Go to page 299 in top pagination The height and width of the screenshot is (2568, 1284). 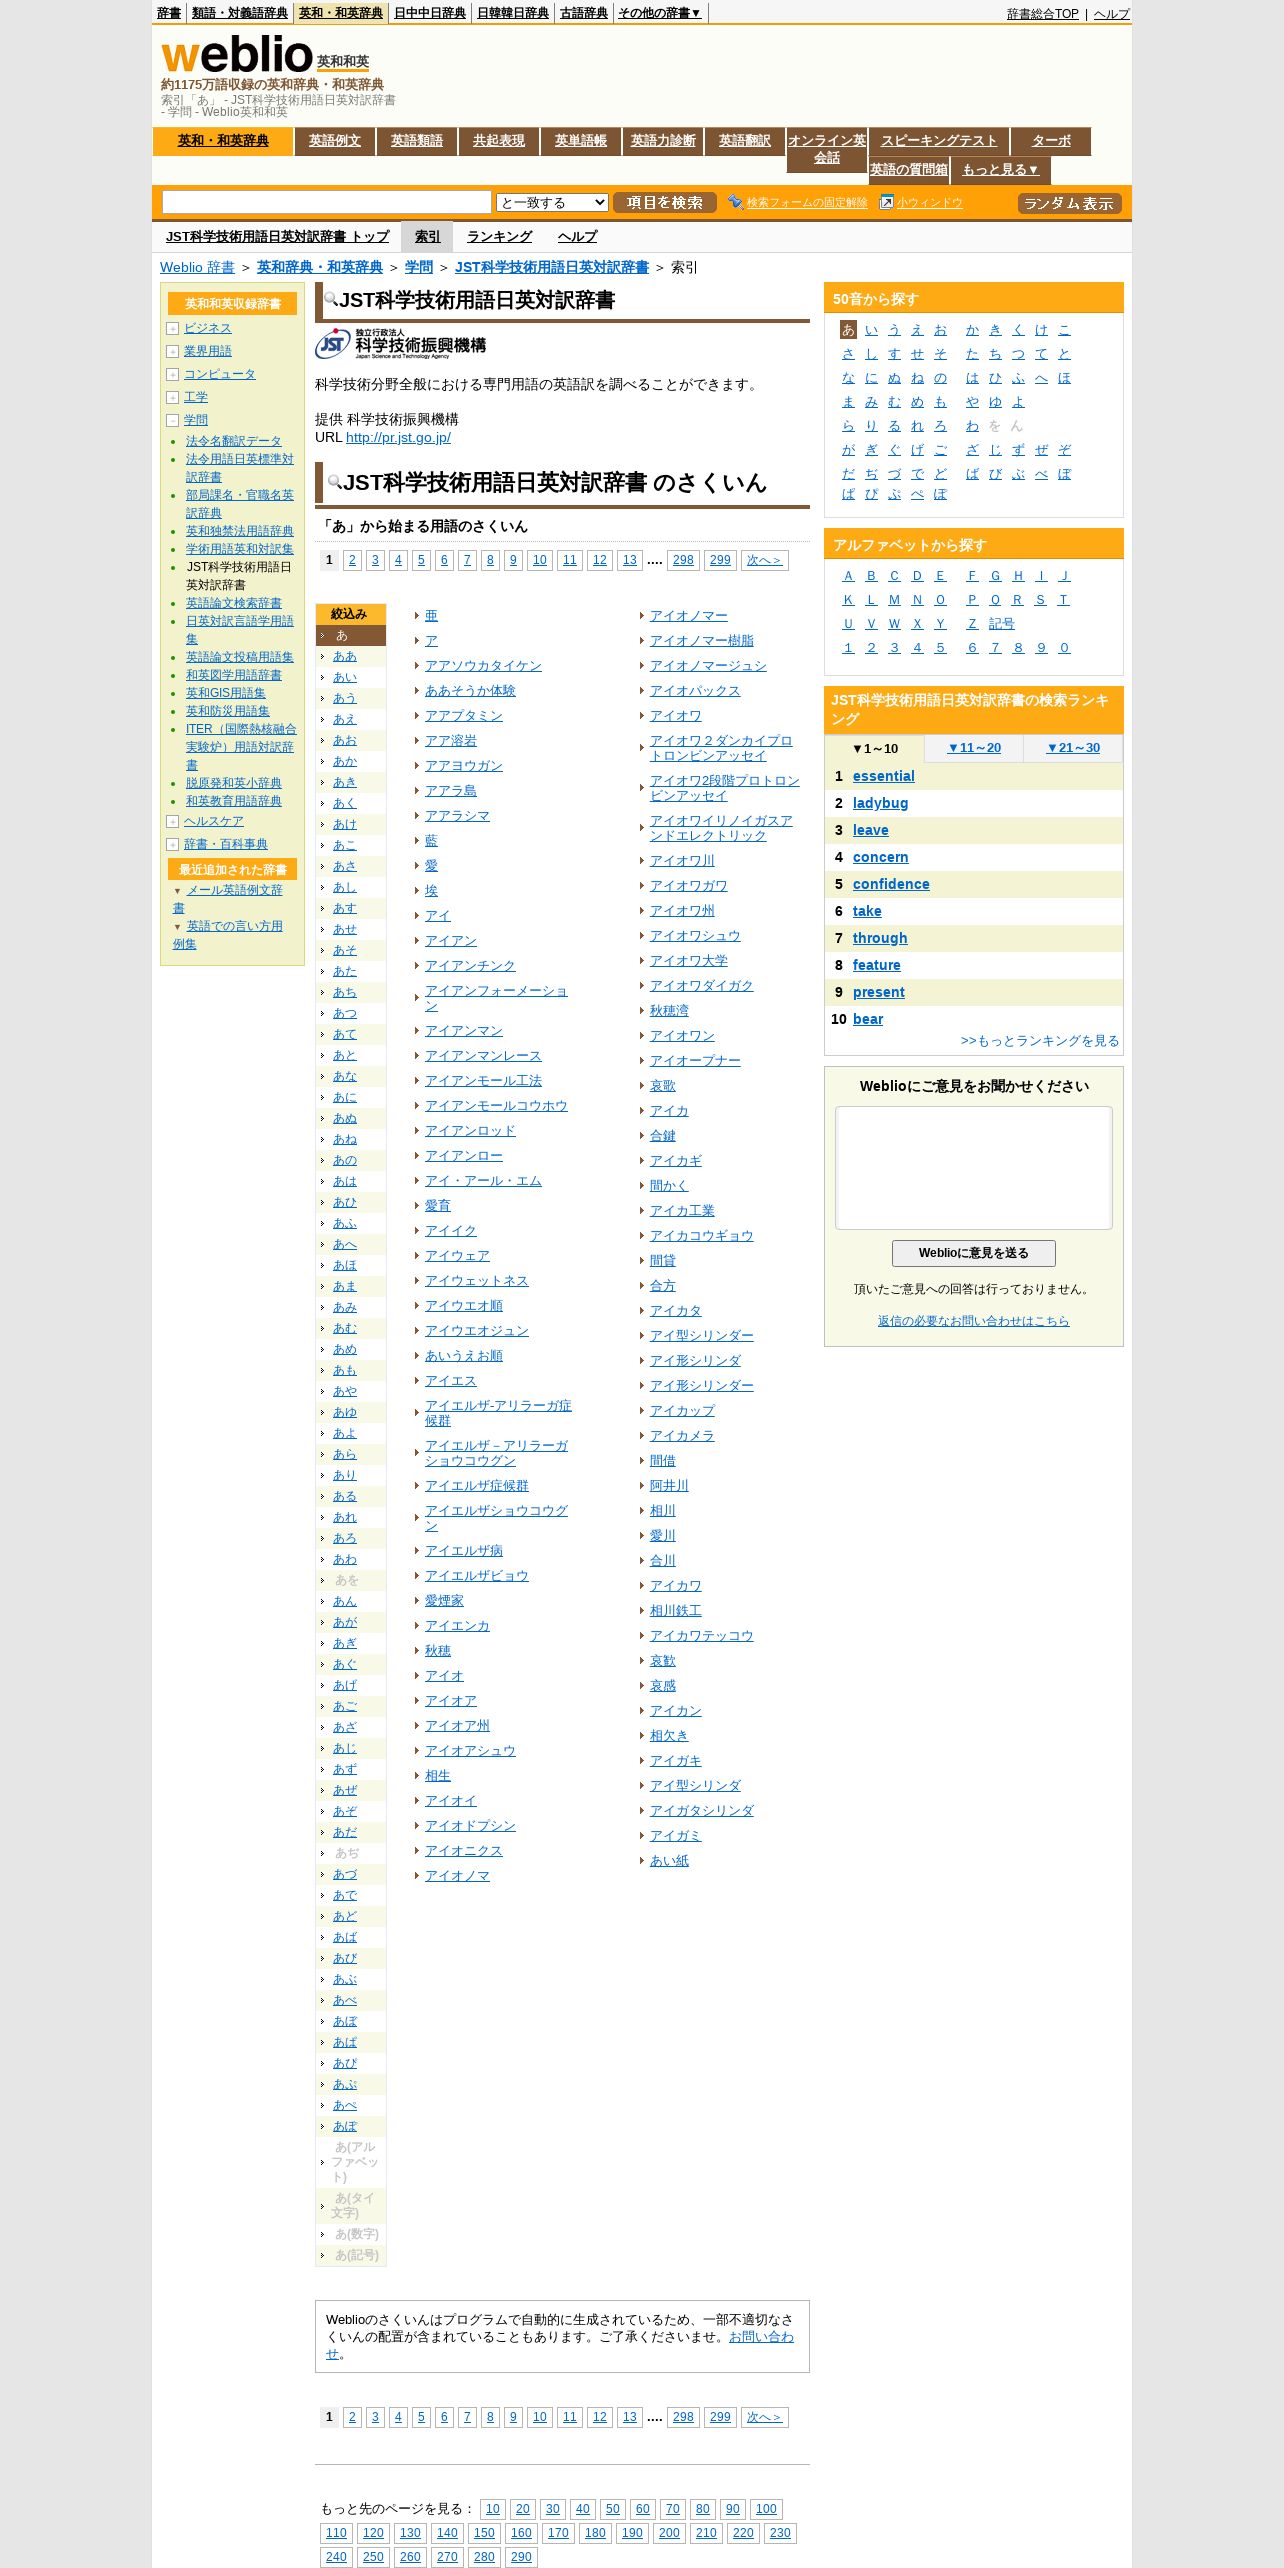click(x=720, y=560)
